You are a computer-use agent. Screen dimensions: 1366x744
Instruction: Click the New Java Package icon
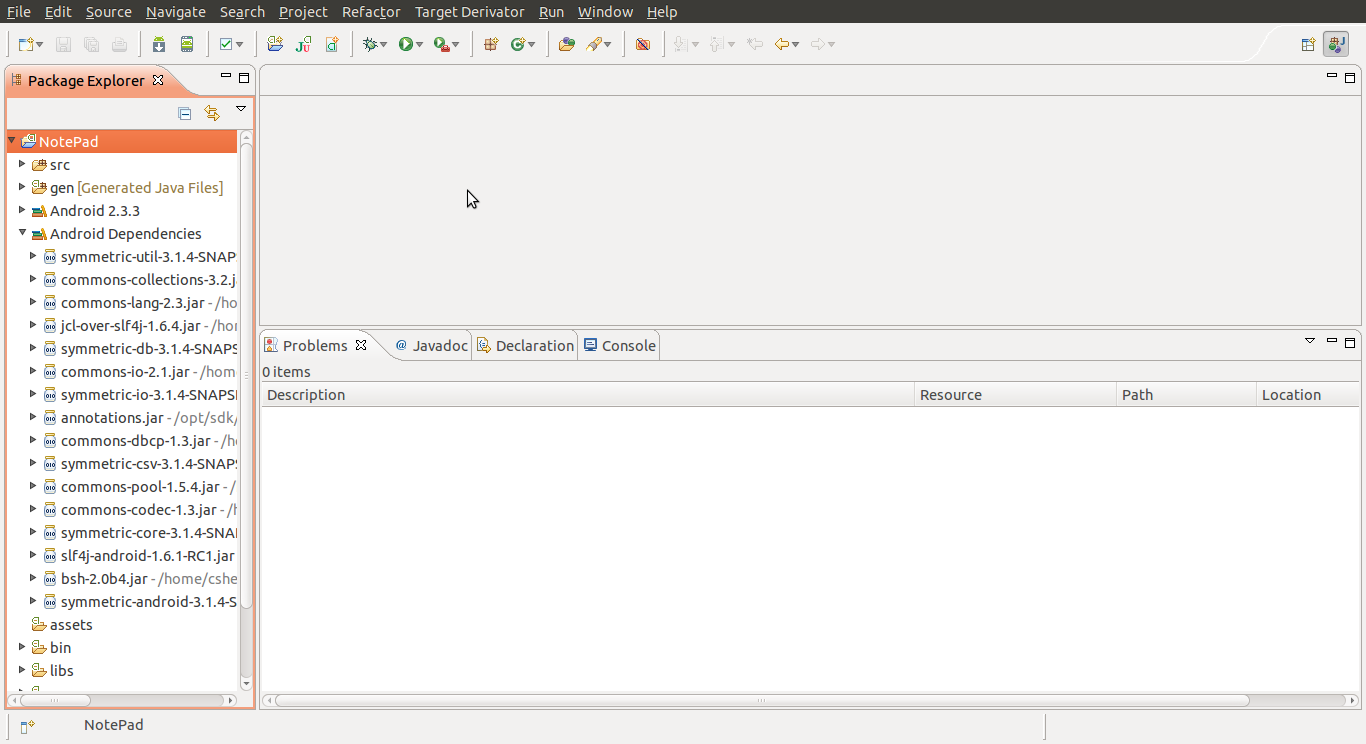click(491, 44)
